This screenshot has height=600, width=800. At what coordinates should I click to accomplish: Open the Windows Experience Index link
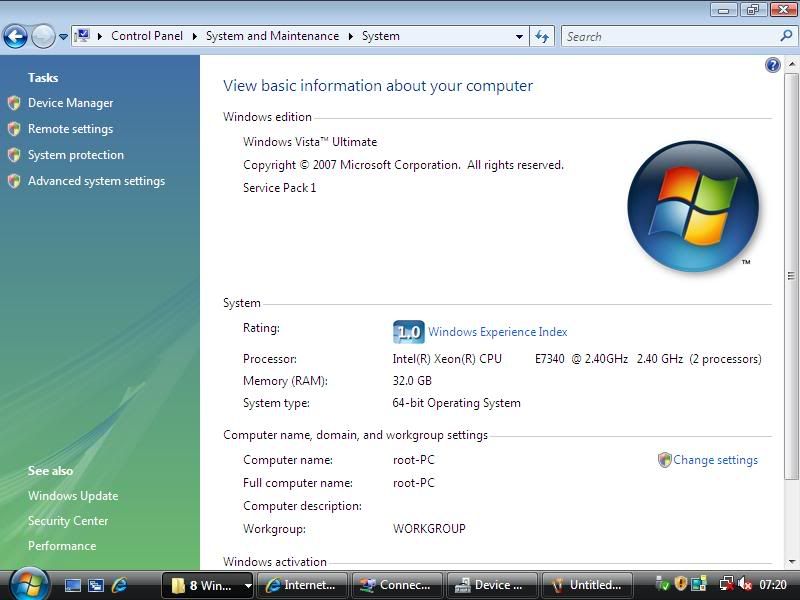(x=497, y=332)
